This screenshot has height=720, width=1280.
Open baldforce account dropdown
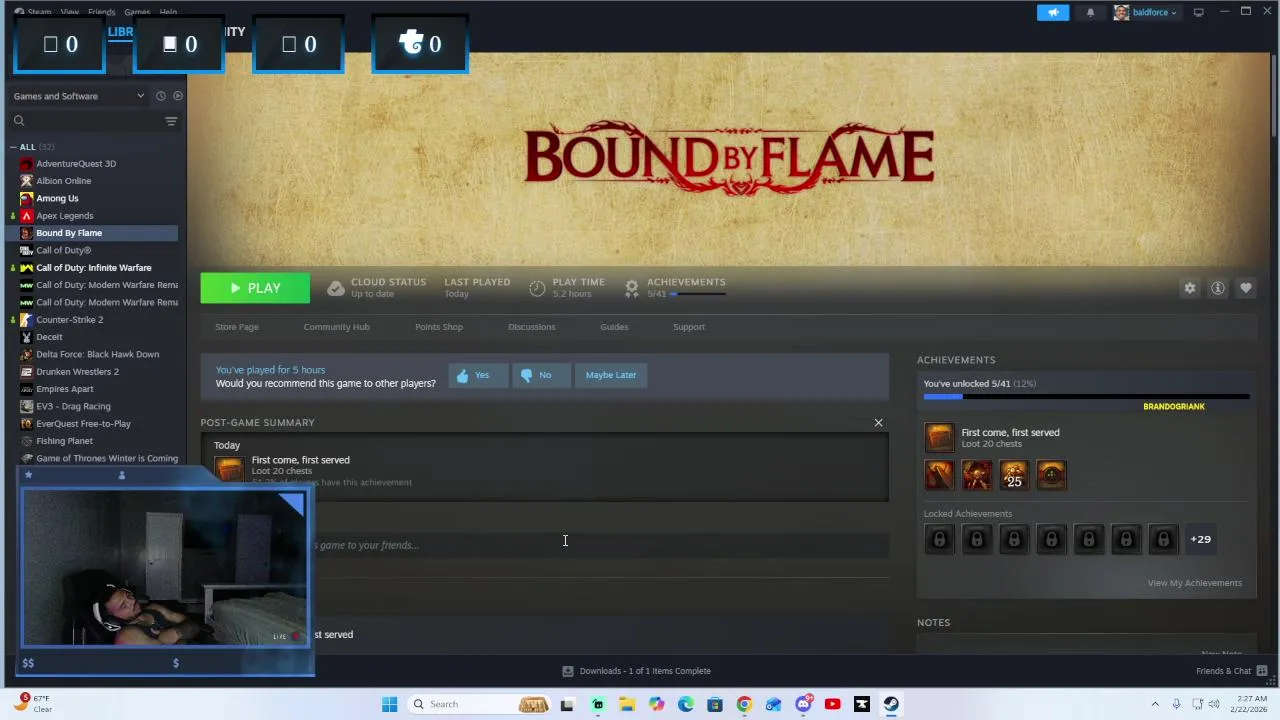point(1146,12)
